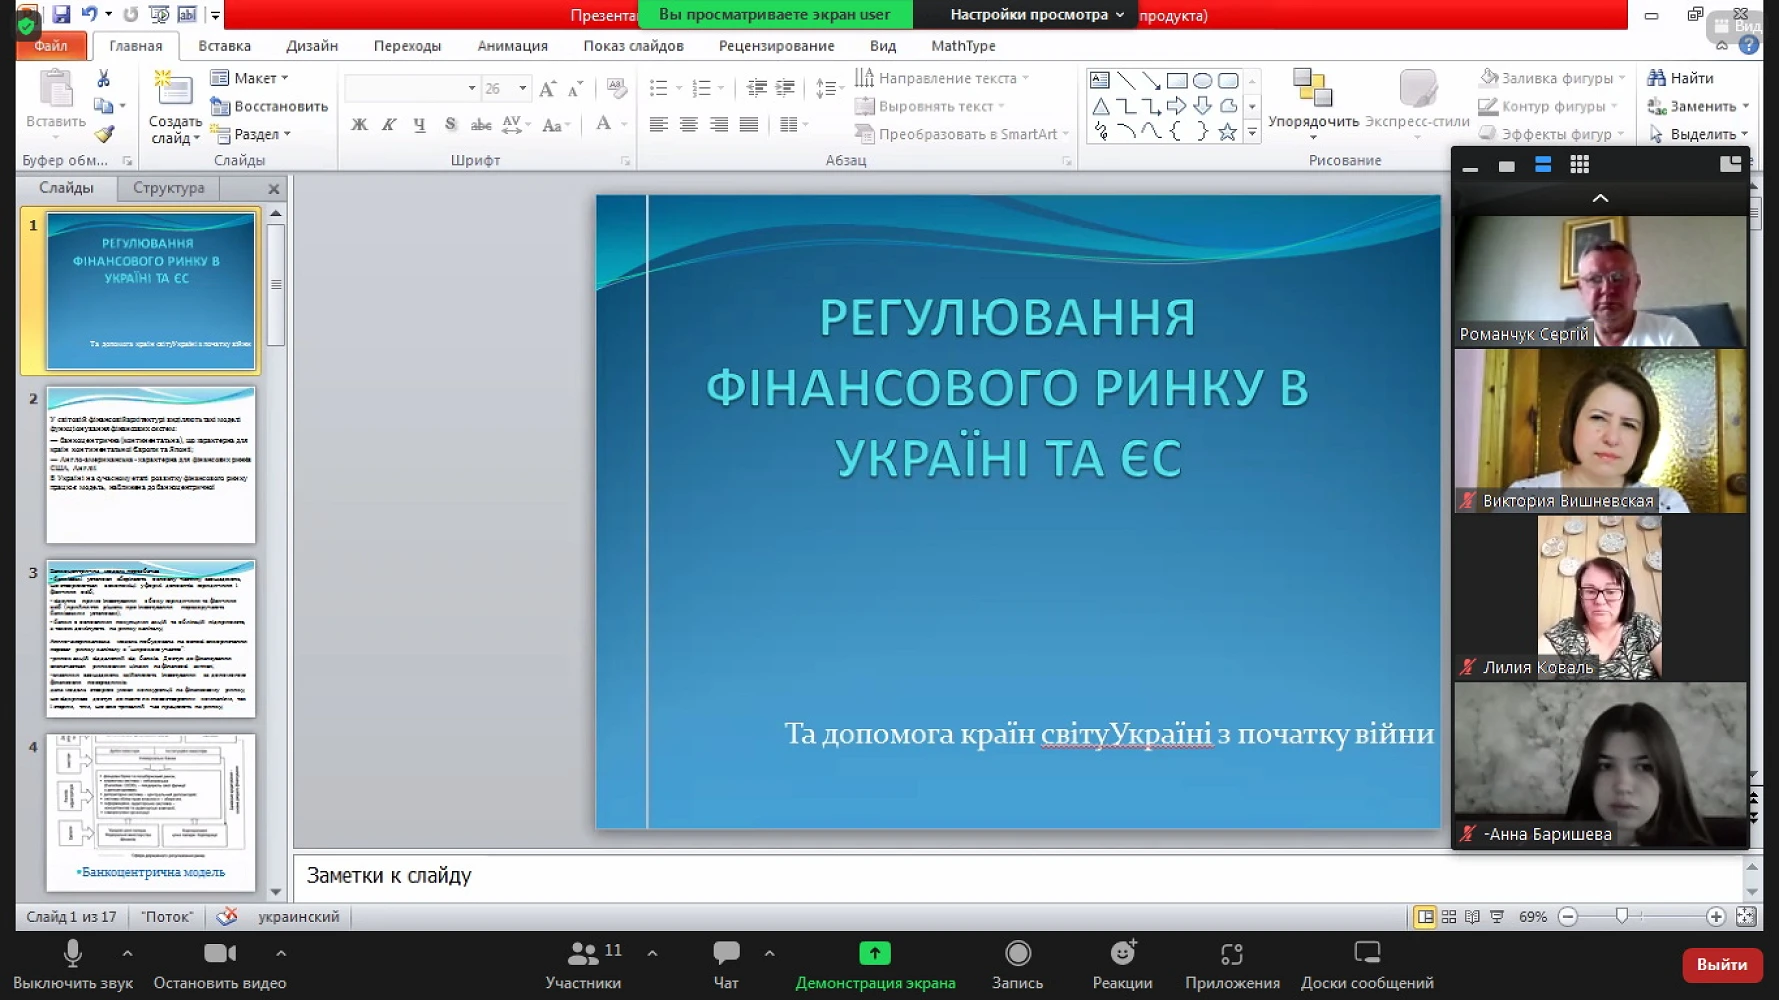Image resolution: width=1779 pixels, height=1000 pixels.
Task: Click the Найти find button
Action: (x=1681, y=78)
